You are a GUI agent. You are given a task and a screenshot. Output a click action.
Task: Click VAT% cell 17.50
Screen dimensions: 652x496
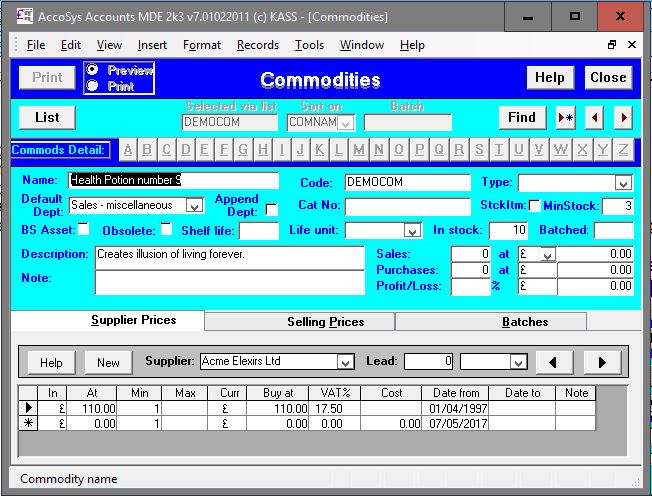tap(334, 408)
